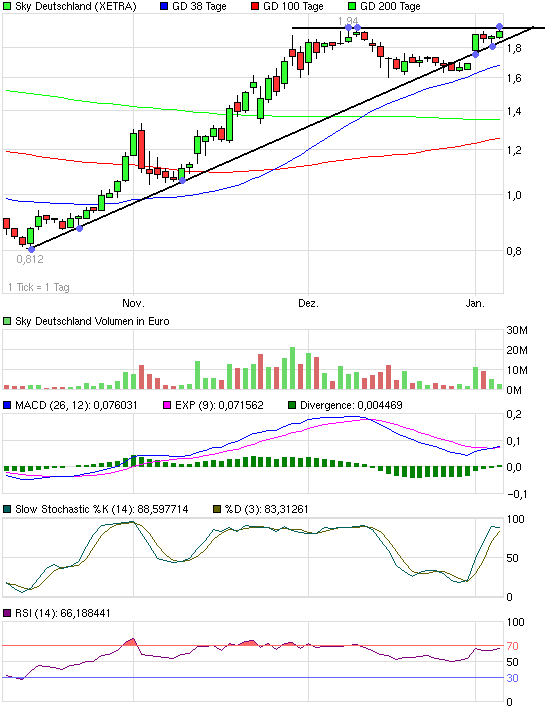Click the Slow Stochastic %K value 88,597714

(x=163, y=509)
